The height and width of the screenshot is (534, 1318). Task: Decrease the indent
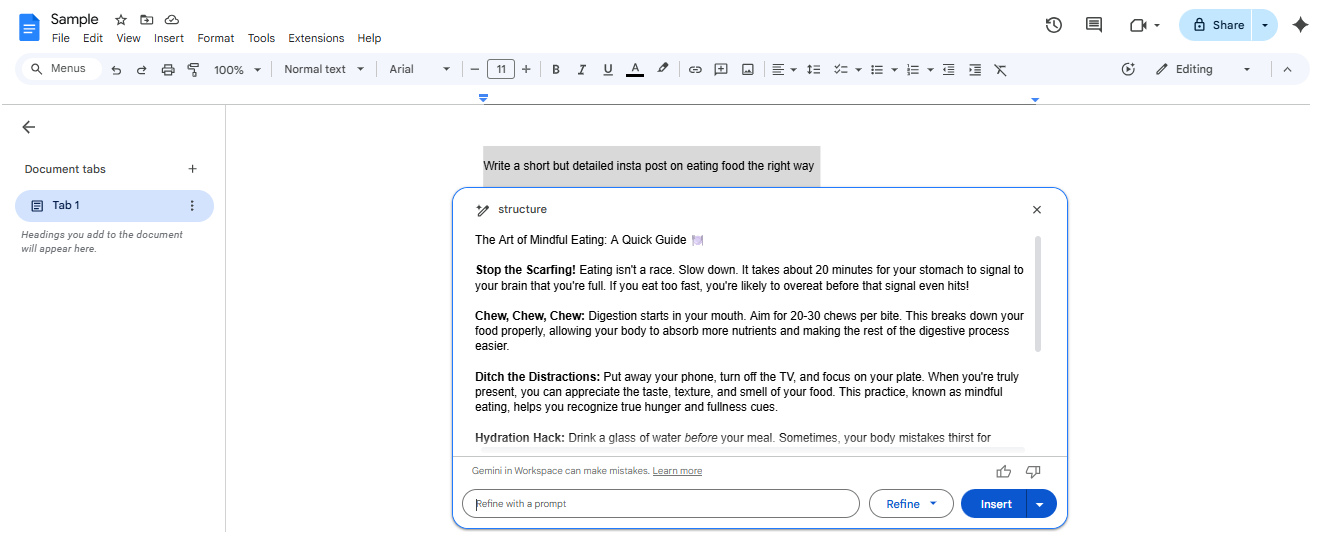(x=948, y=70)
